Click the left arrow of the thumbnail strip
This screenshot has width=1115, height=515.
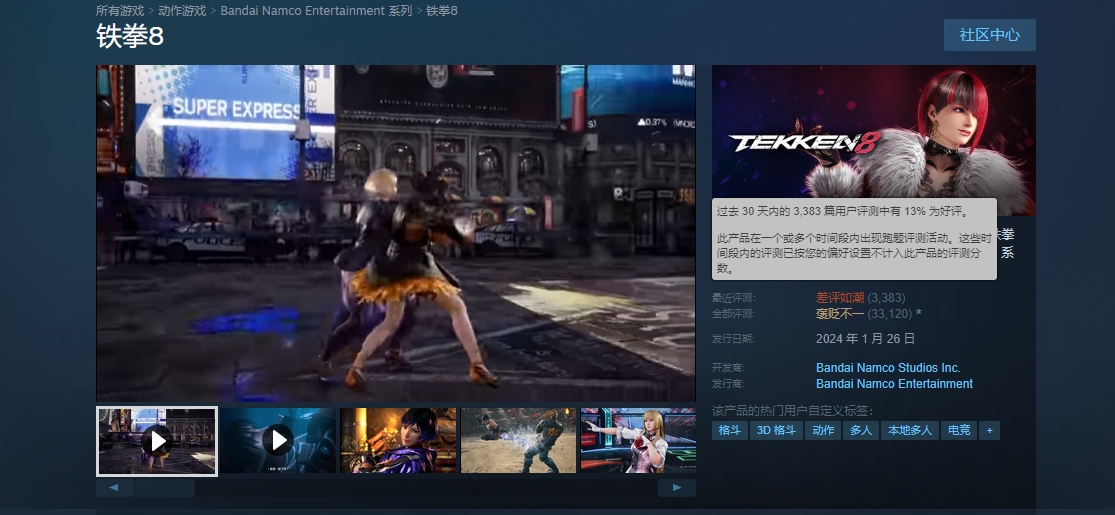(x=114, y=488)
